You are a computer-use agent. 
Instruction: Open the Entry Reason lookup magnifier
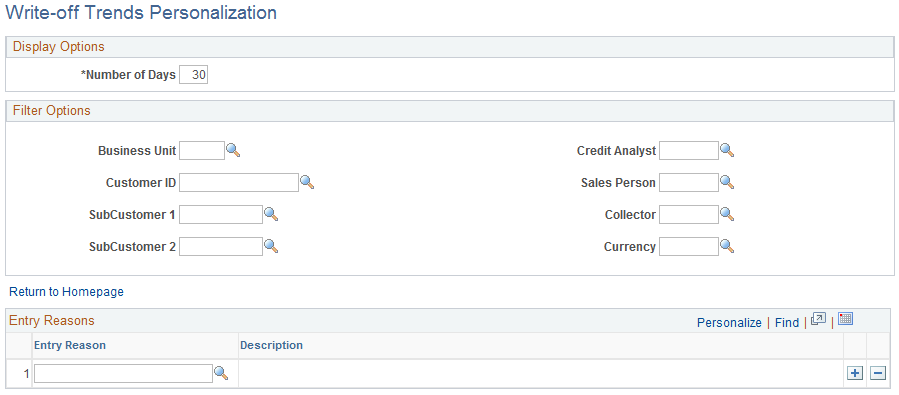click(x=221, y=373)
